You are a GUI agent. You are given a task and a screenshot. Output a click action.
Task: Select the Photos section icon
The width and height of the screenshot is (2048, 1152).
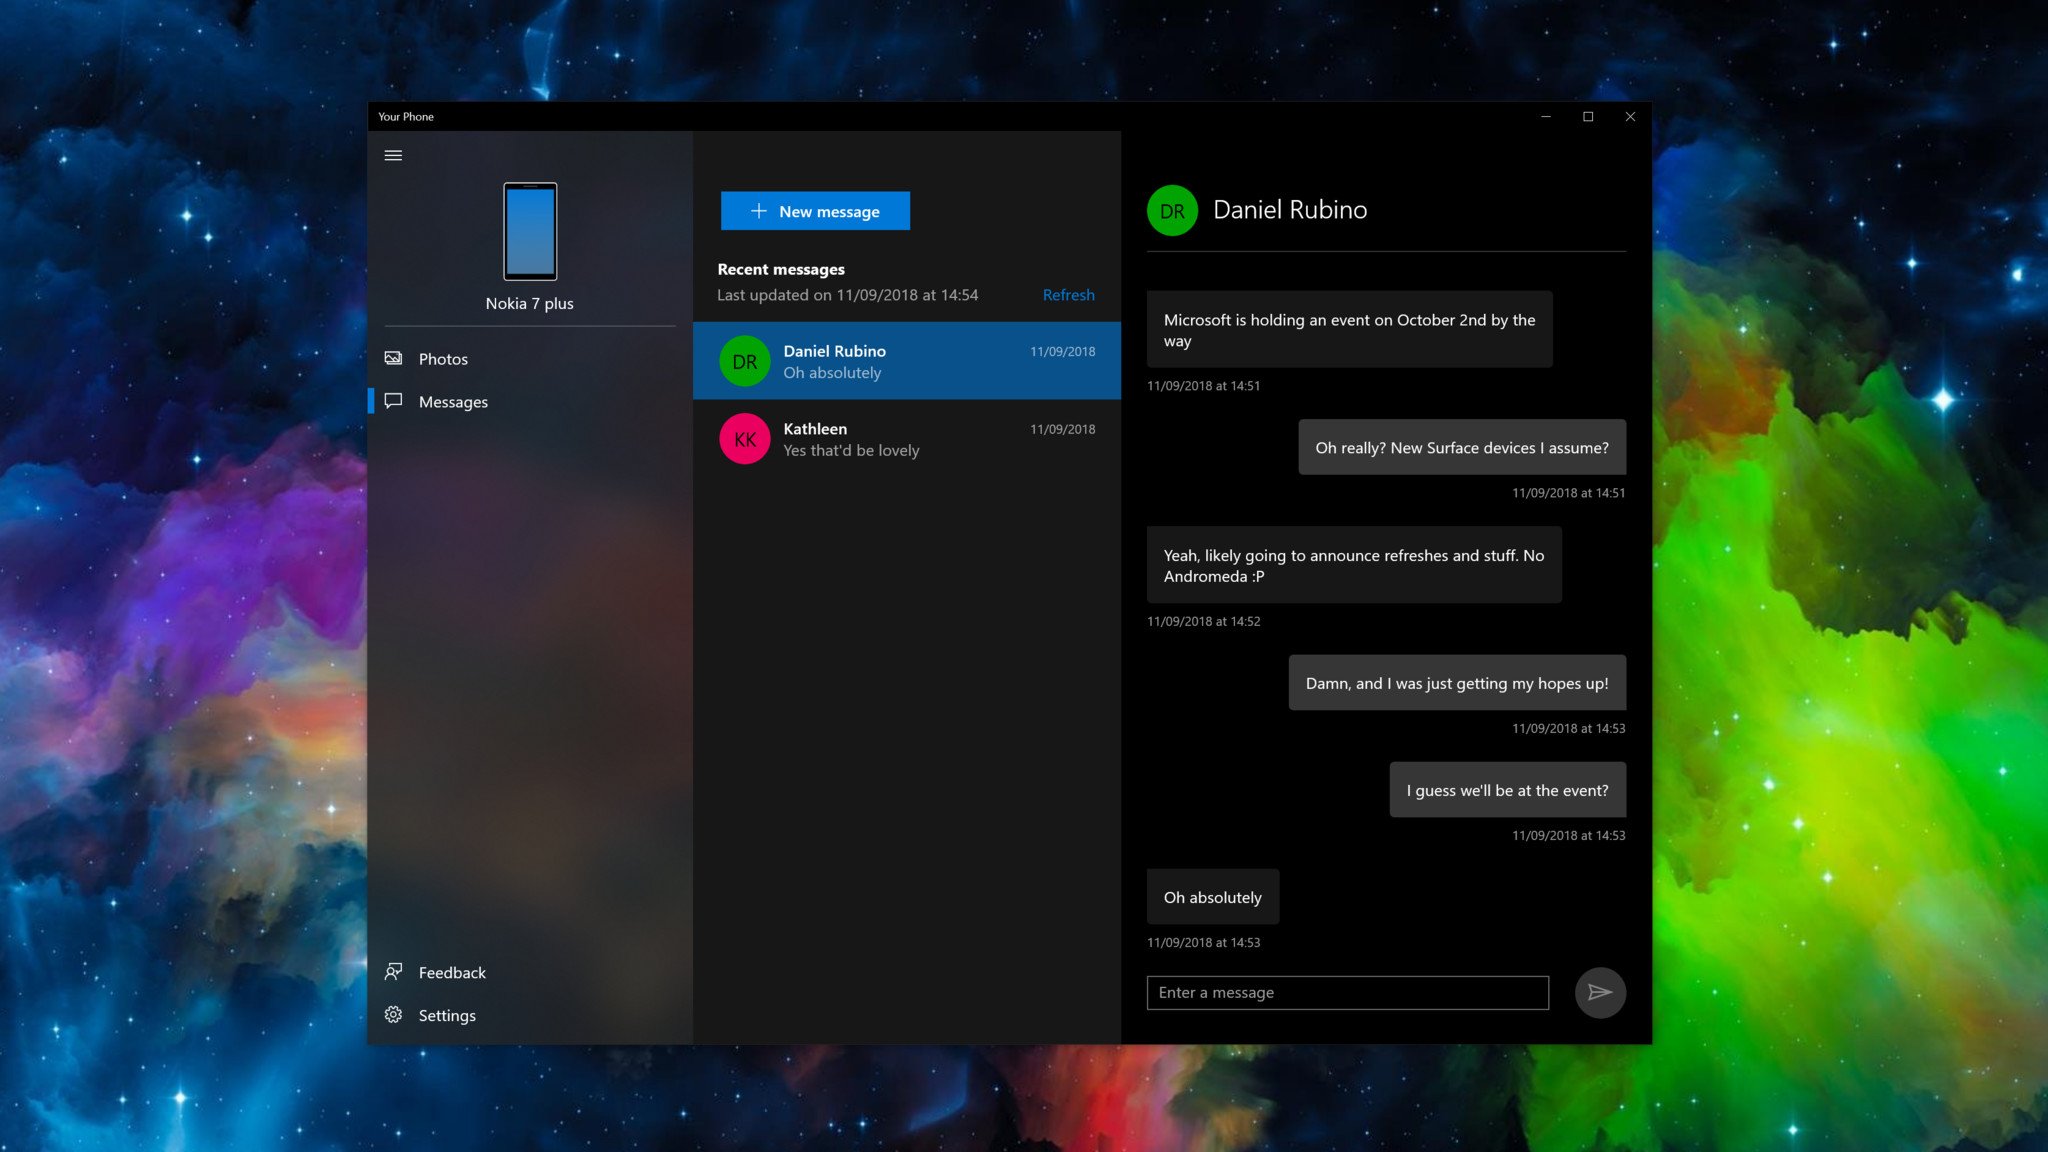tap(394, 357)
